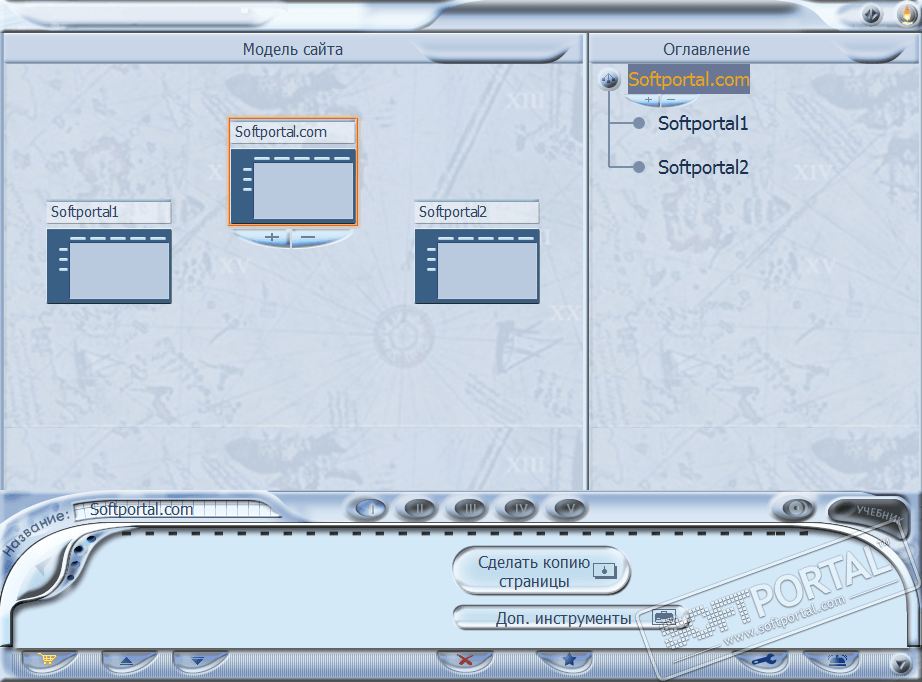This screenshot has width=922, height=682.
Task: Switch to step V tab
Action: click(569, 508)
